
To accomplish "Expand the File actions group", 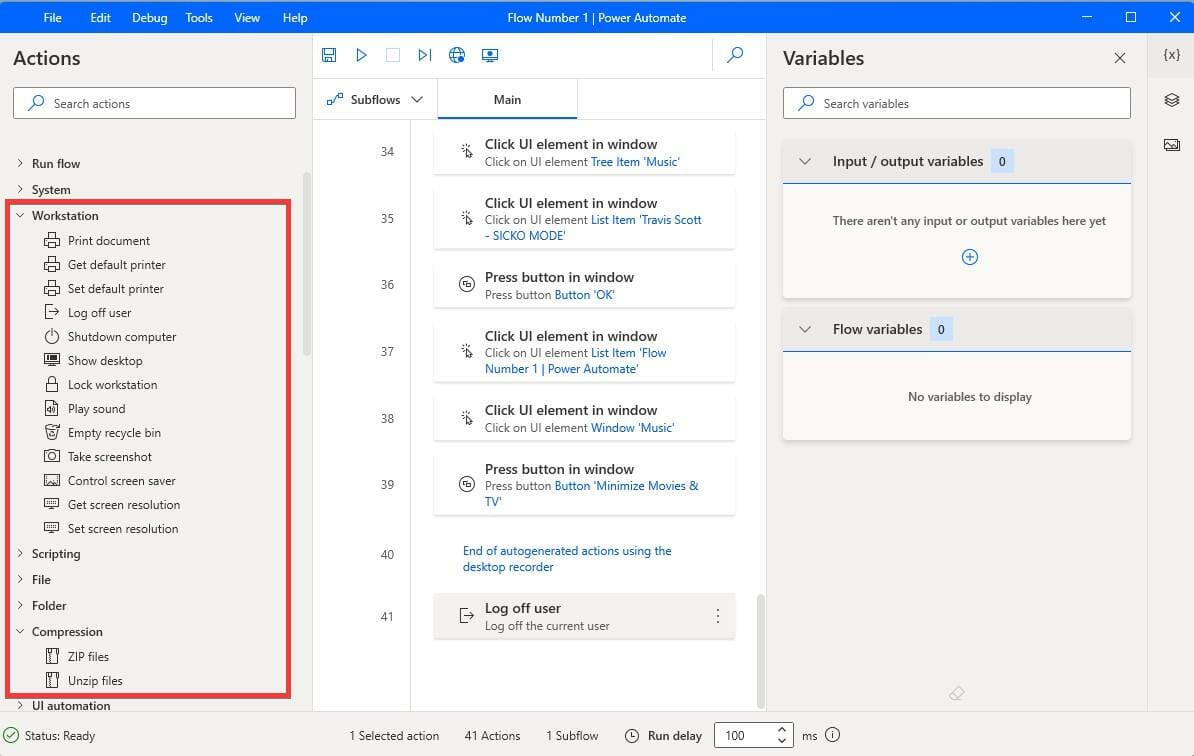I will tap(20, 579).
